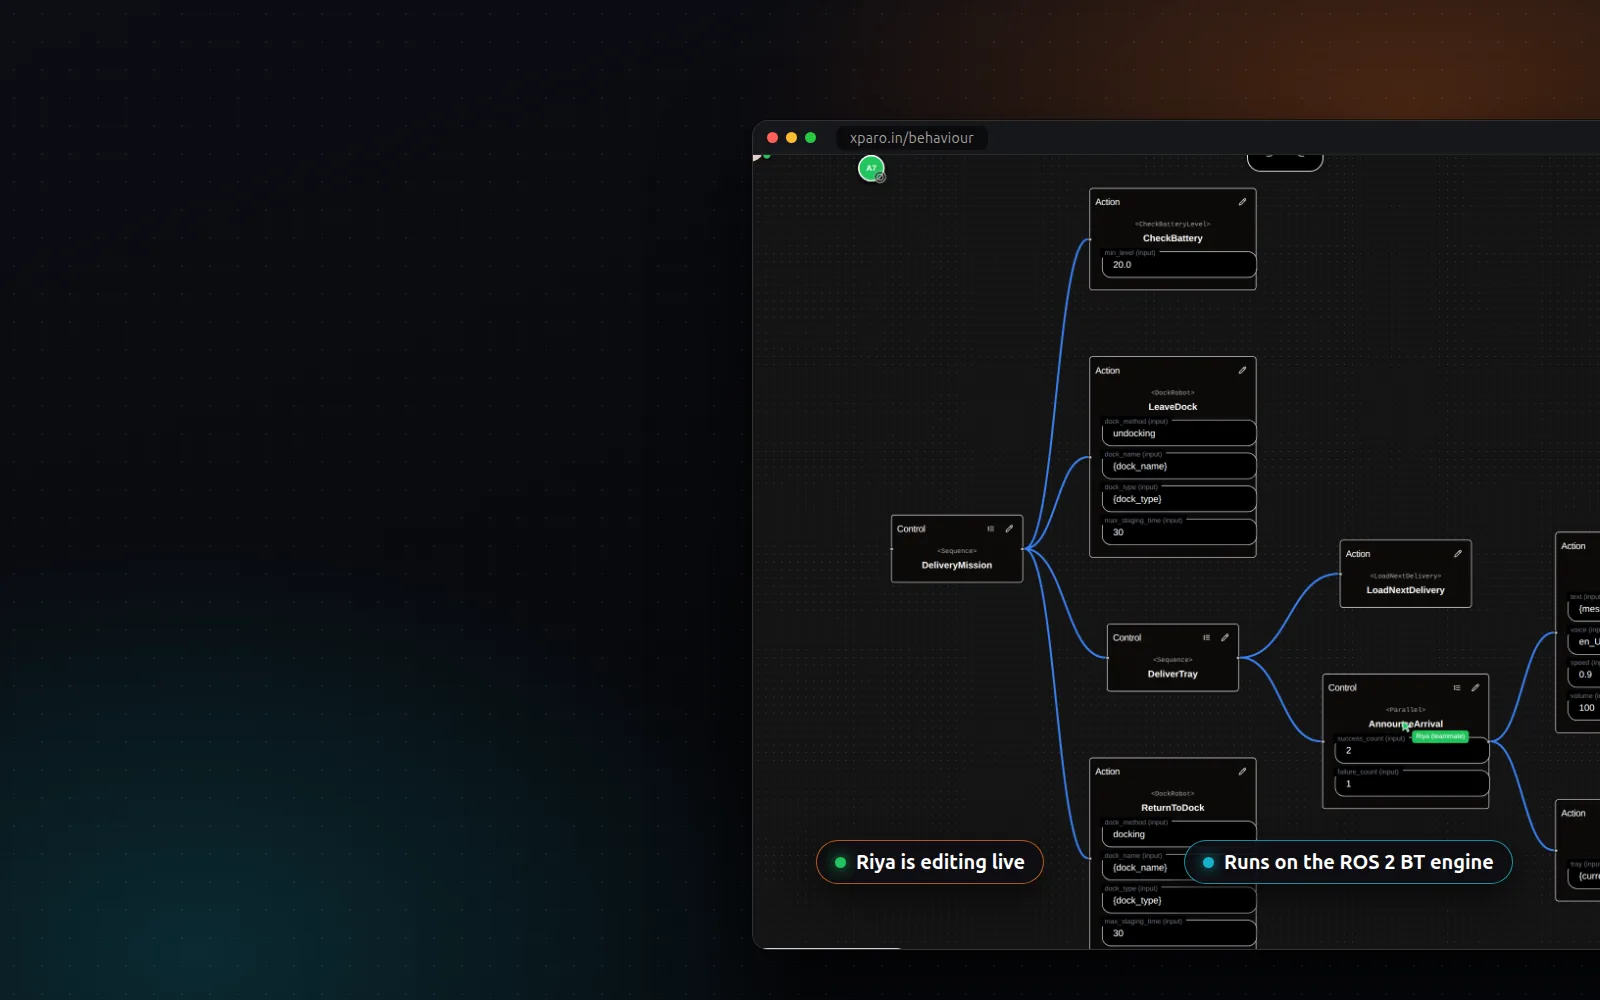Image resolution: width=1600 pixels, height=1000 pixels.
Task: Click AnnounceArrival failure_count field showing 1
Action: click(1412, 784)
